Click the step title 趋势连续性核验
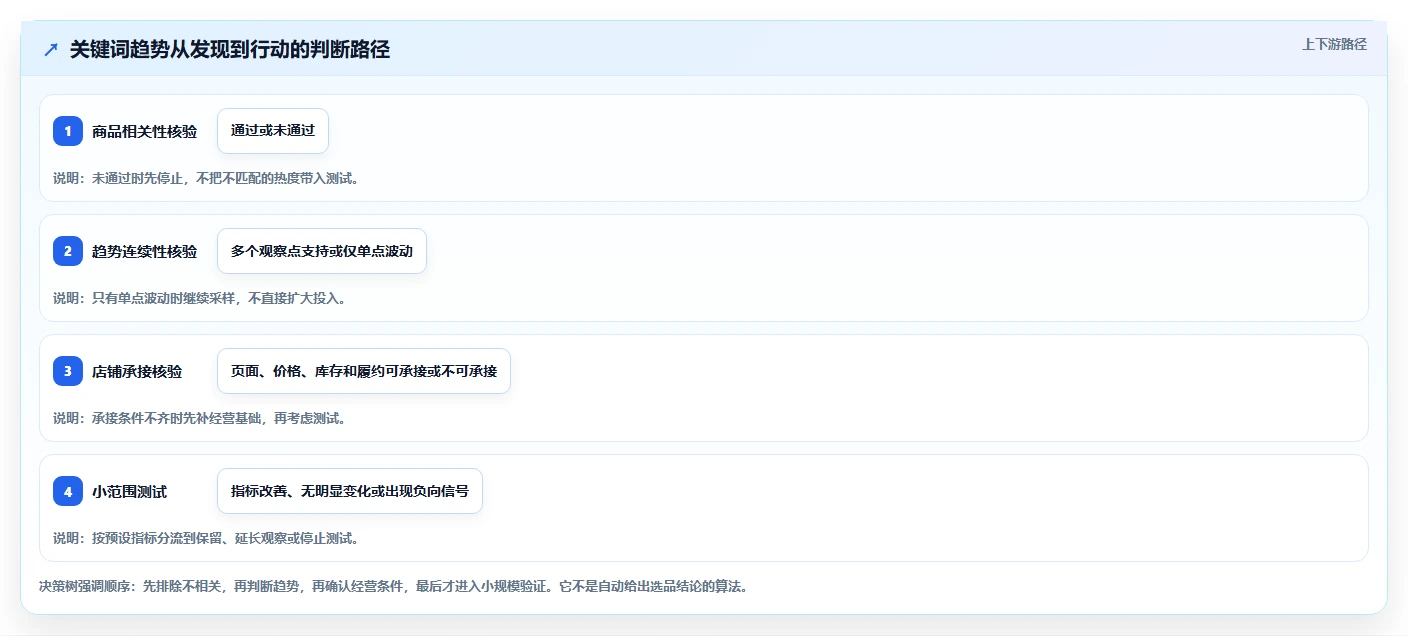 click(x=145, y=251)
